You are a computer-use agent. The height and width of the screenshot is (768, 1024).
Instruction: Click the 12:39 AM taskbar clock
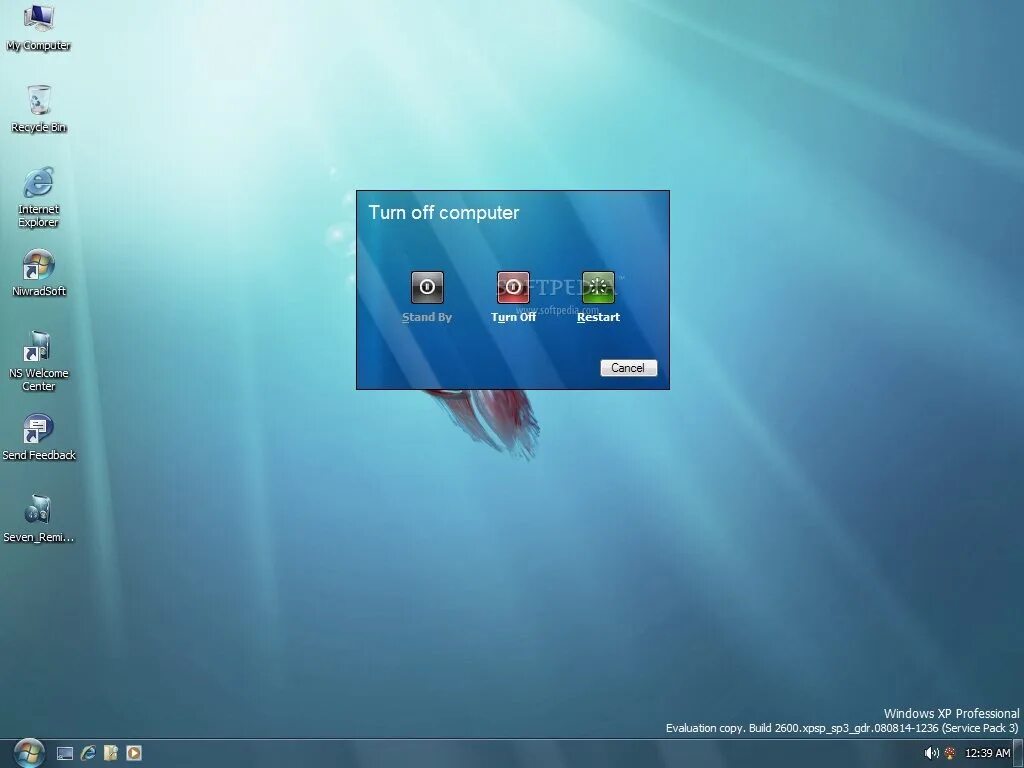pyautogui.click(x=987, y=754)
